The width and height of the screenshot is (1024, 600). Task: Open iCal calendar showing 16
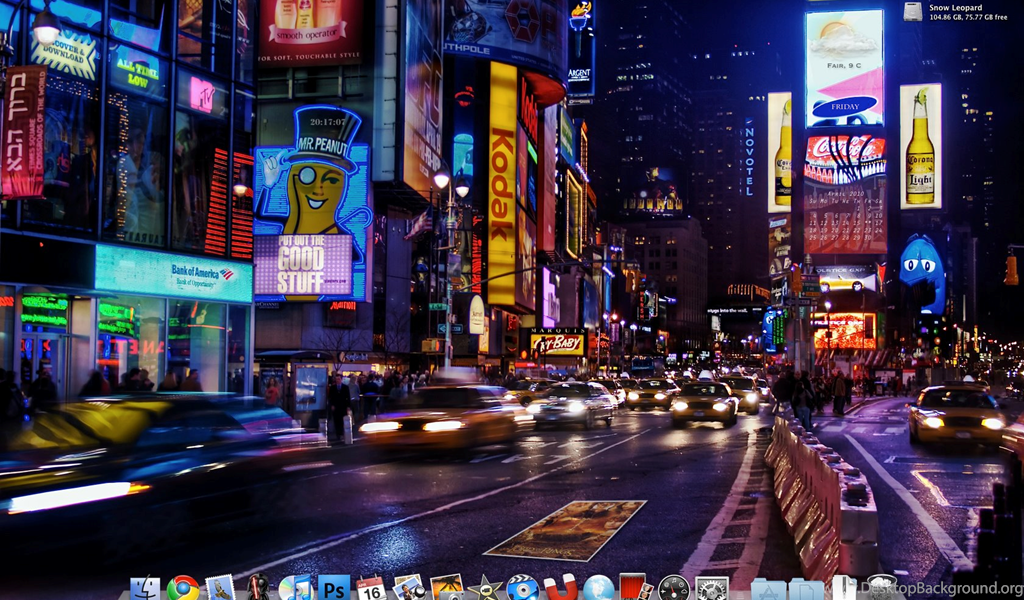371,588
